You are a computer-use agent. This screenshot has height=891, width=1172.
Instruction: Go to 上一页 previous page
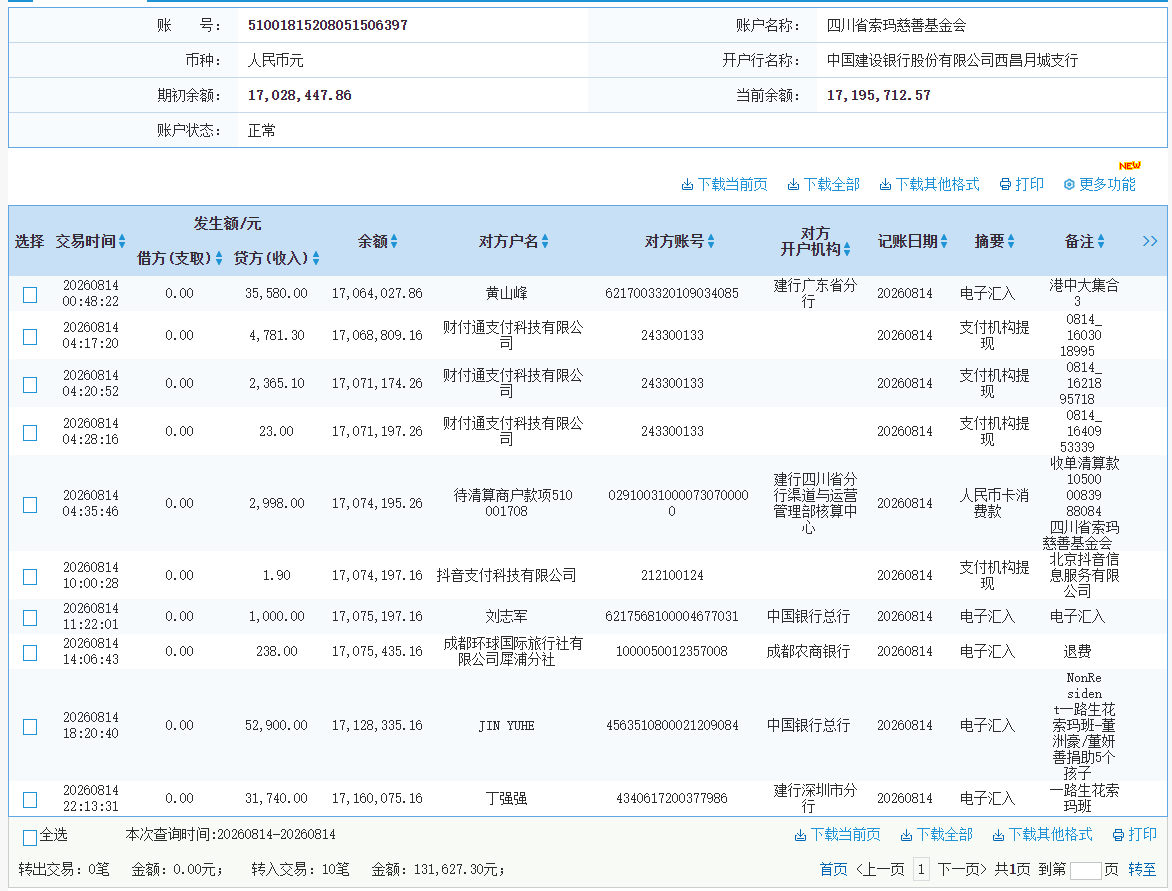pos(880,869)
